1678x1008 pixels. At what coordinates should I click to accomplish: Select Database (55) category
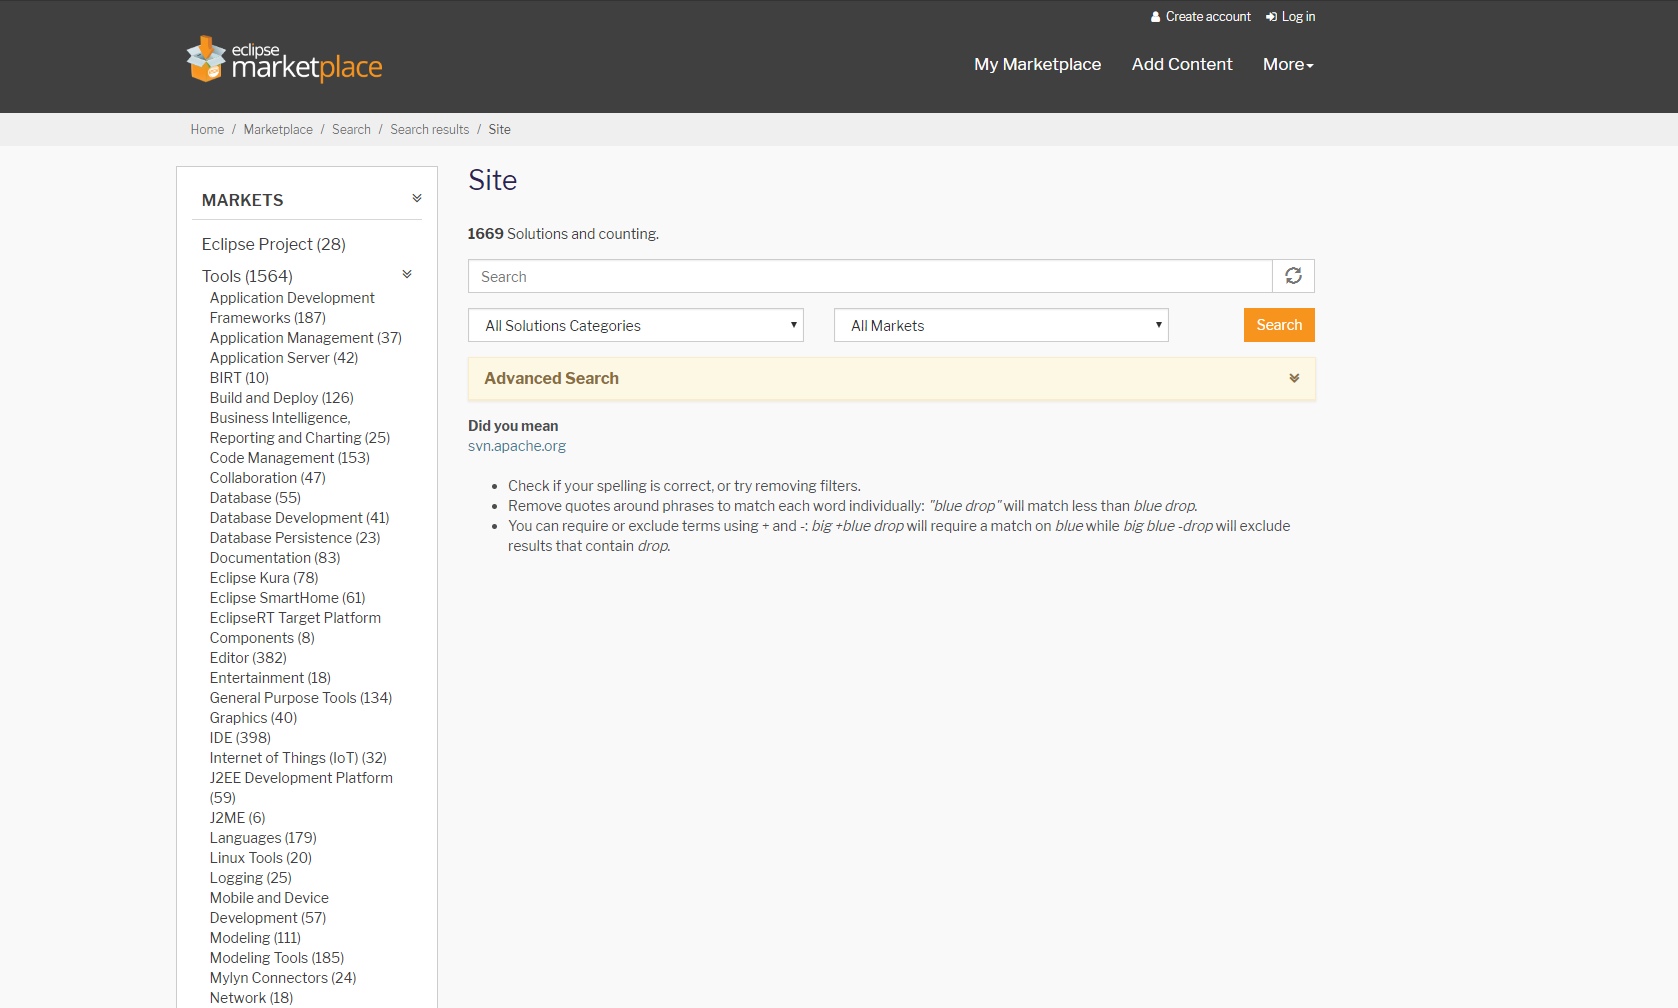[255, 498]
